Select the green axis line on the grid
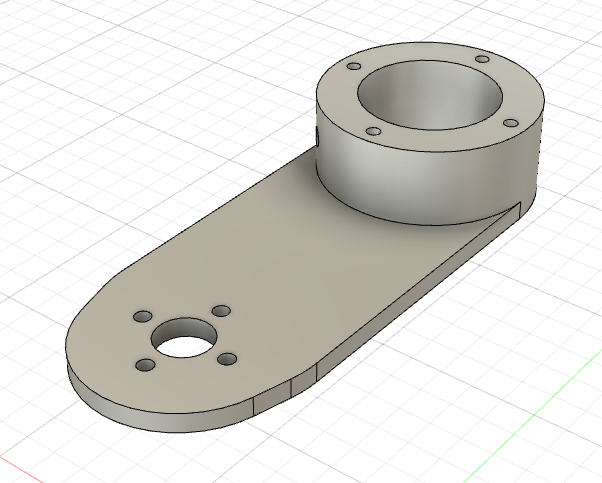The width and height of the screenshot is (602, 483). (534, 417)
